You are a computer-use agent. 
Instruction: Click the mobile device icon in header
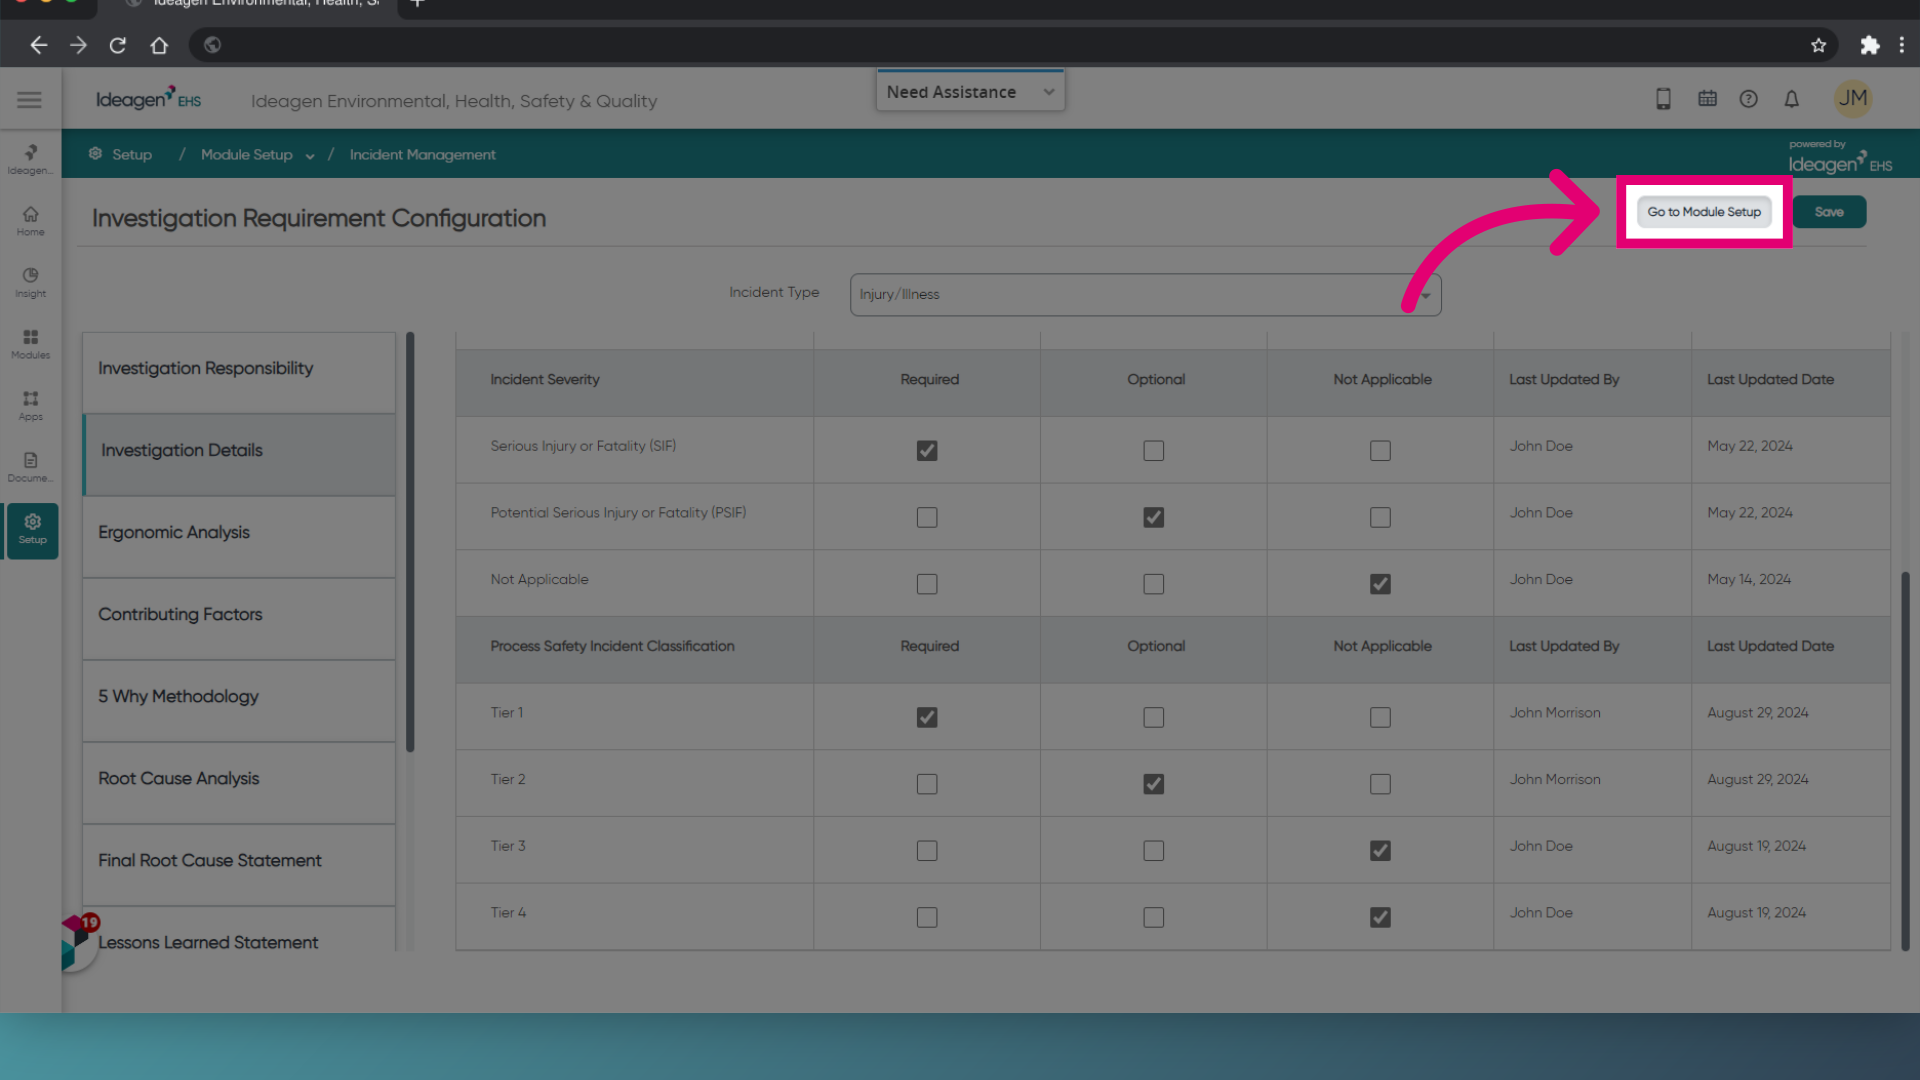point(1663,99)
